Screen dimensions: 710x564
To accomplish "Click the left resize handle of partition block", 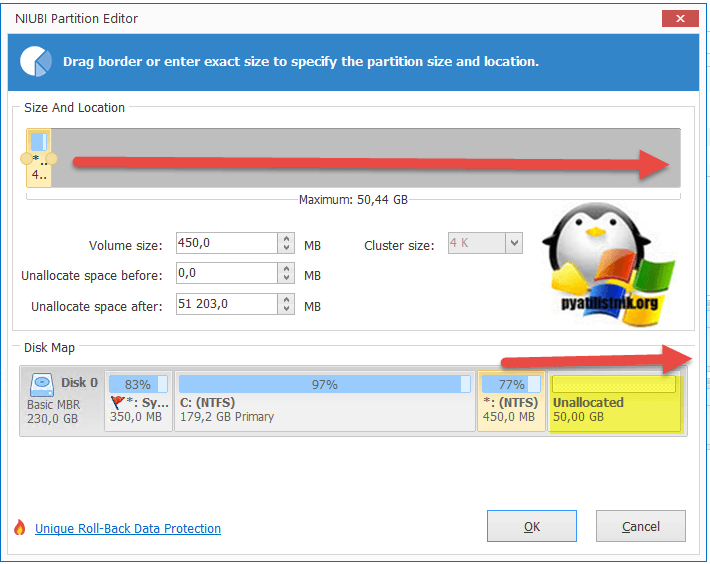I will pos(26,159).
